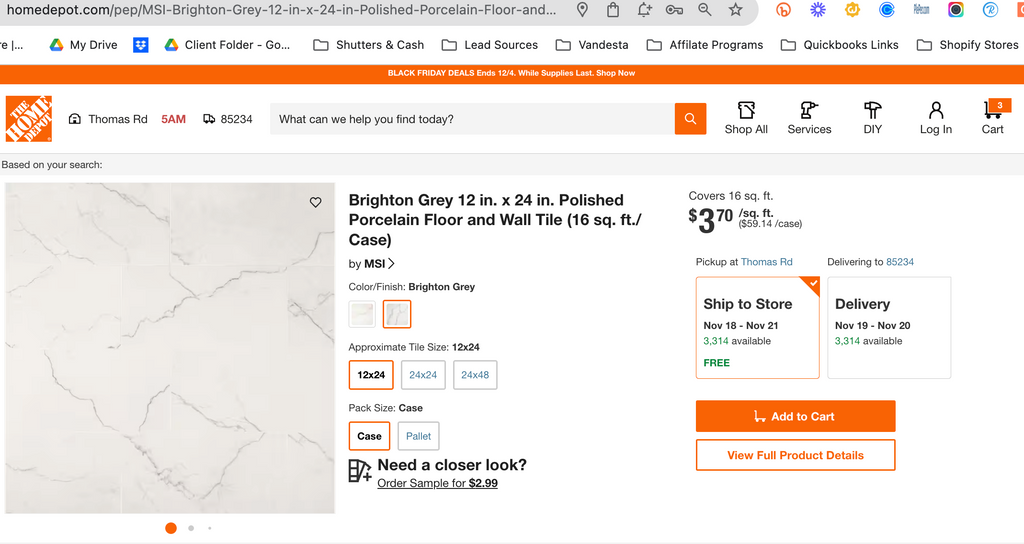Click the Log In person icon
This screenshot has width=1024, height=544.
936,110
